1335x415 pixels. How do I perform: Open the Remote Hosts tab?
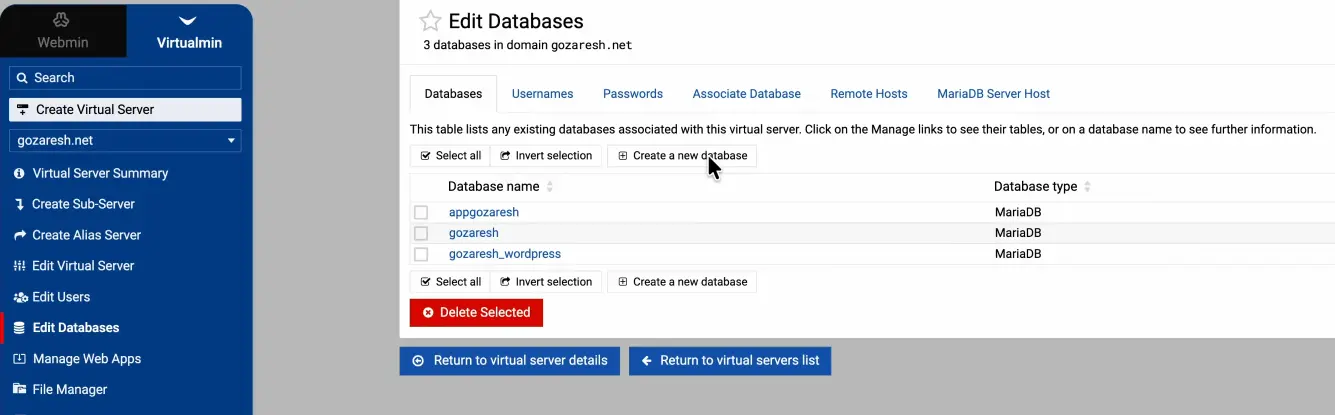tap(868, 94)
